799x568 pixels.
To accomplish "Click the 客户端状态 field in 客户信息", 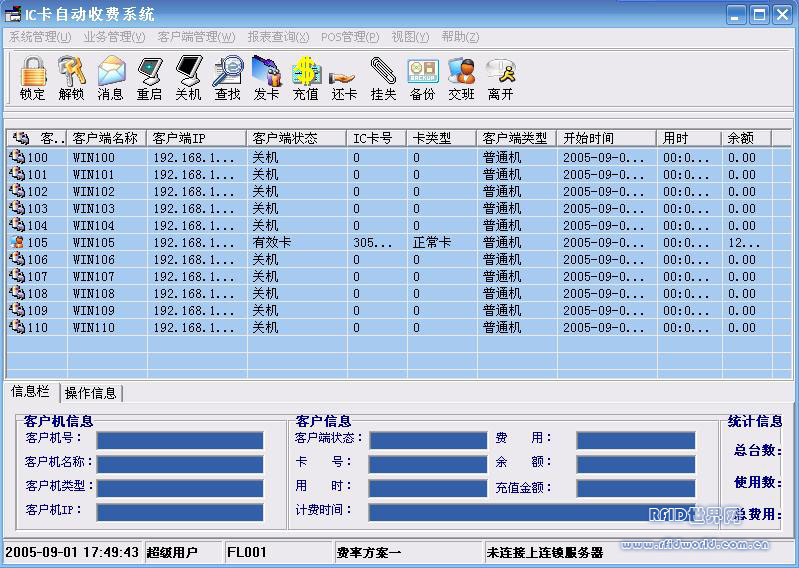I will (428, 440).
